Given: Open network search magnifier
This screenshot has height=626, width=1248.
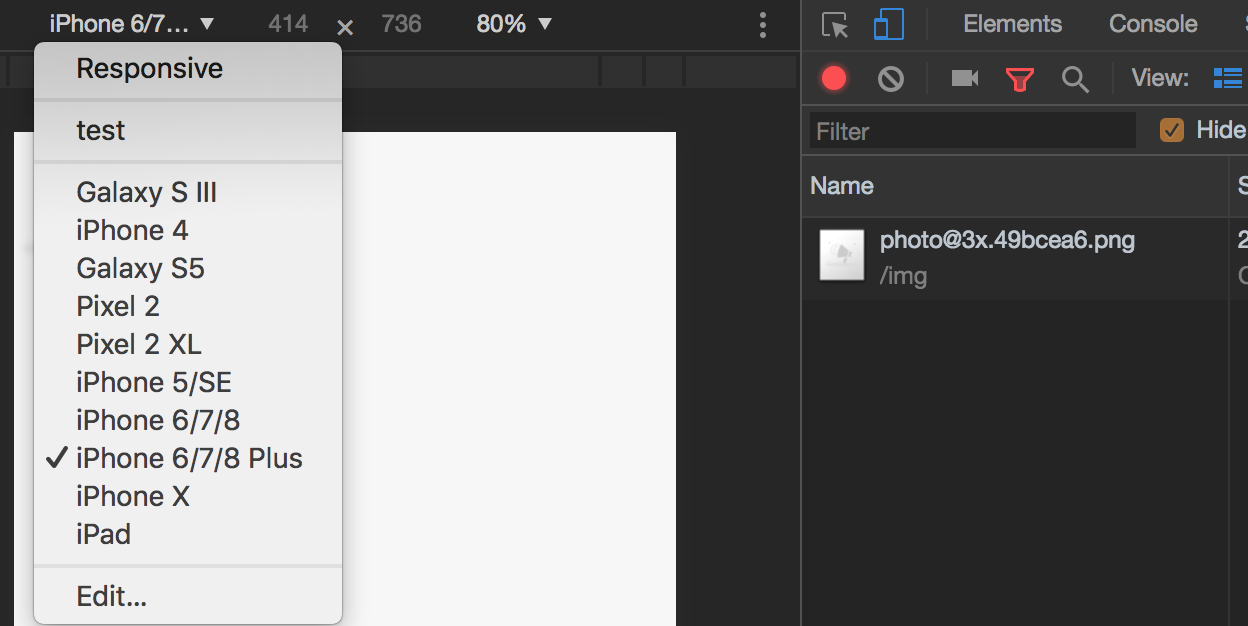Looking at the screenshot, I should click(x=1075, y=79).
